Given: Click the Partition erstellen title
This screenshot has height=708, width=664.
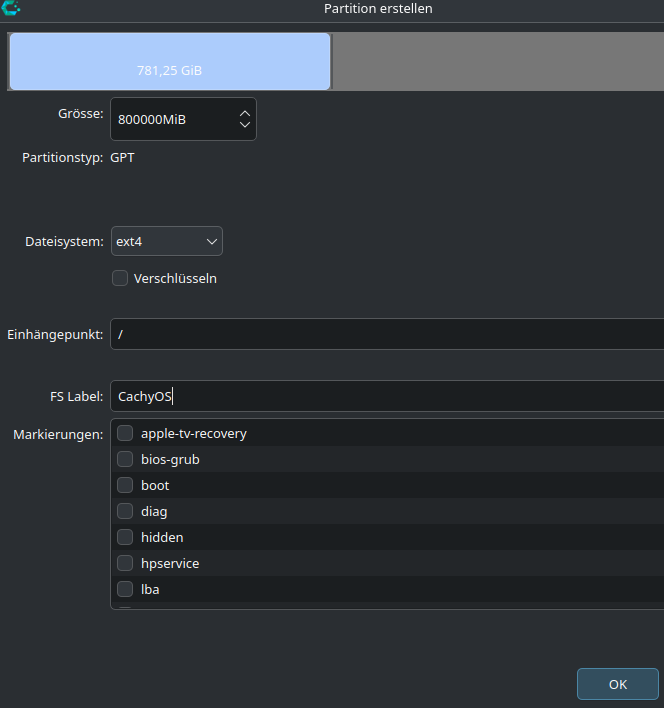Looking at the screenshot, I should 378,9.
